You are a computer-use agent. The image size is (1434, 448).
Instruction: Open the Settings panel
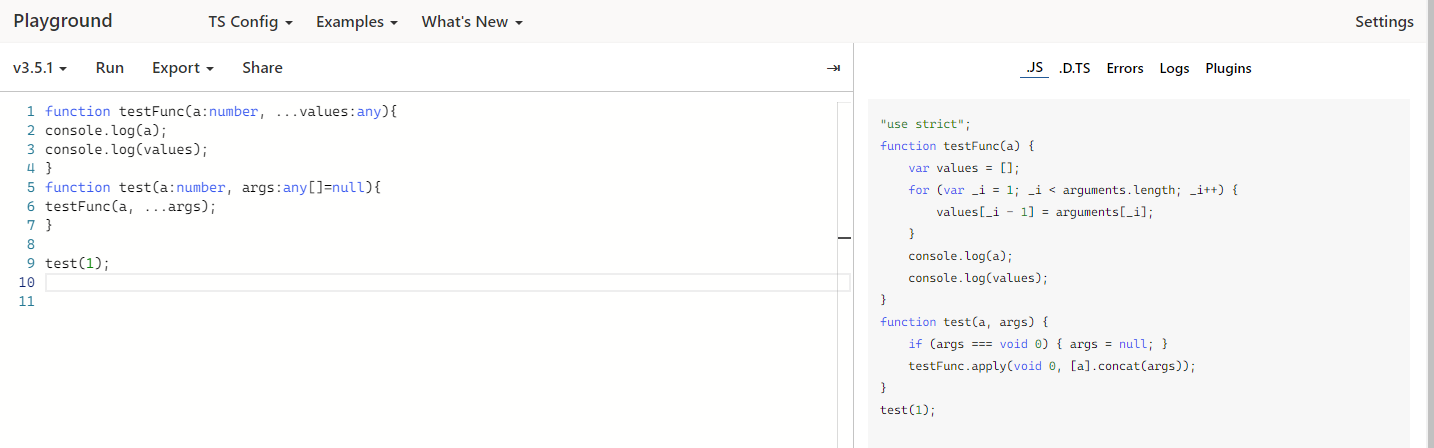[1384, 21]
